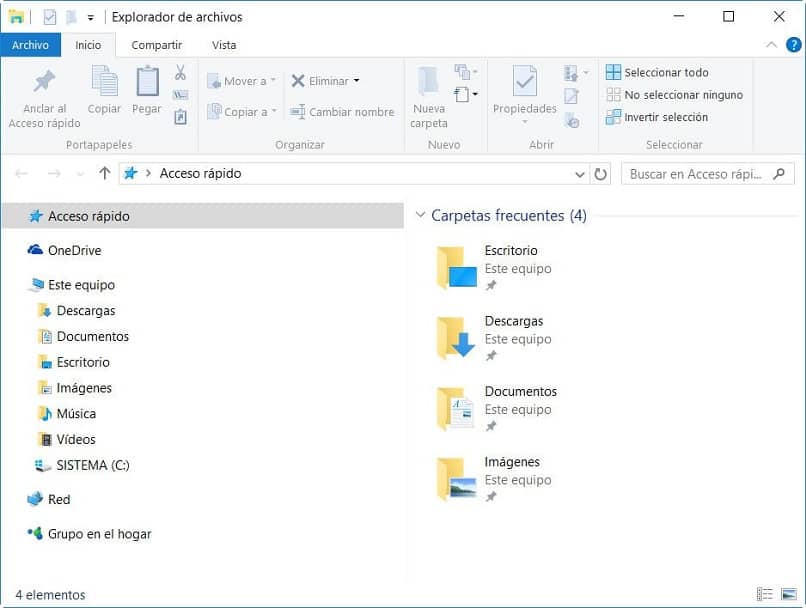Click in the Buscar en Acceso rápido field
Image resolution: width=806 pixels, height=608 pixels.
tap(708, 174)
